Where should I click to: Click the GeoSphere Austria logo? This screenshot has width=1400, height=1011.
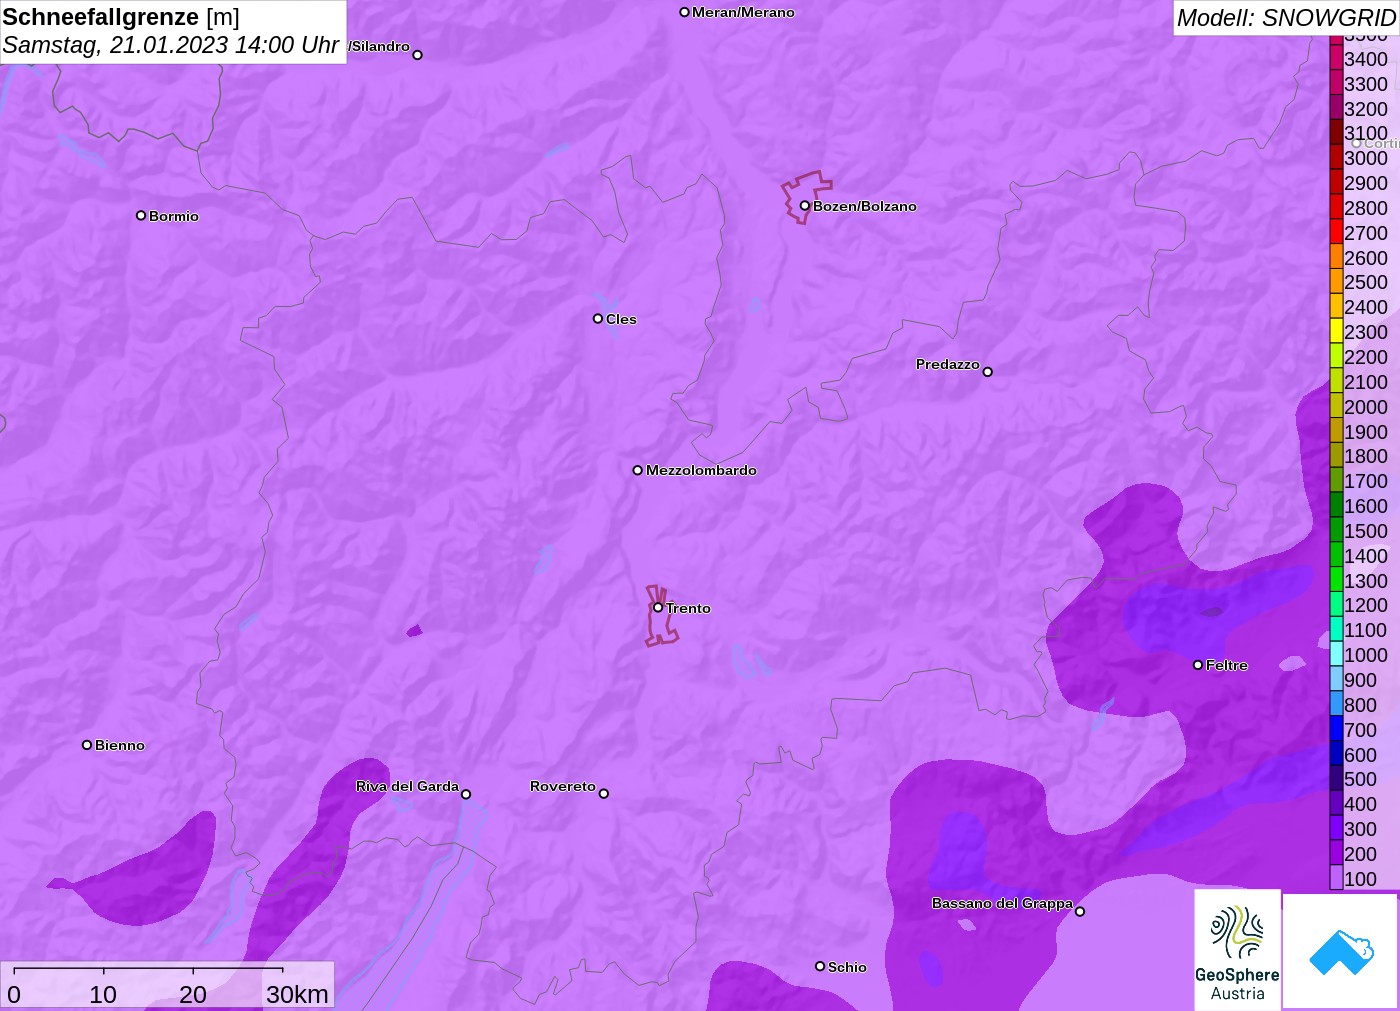[x=1237, y=949]
